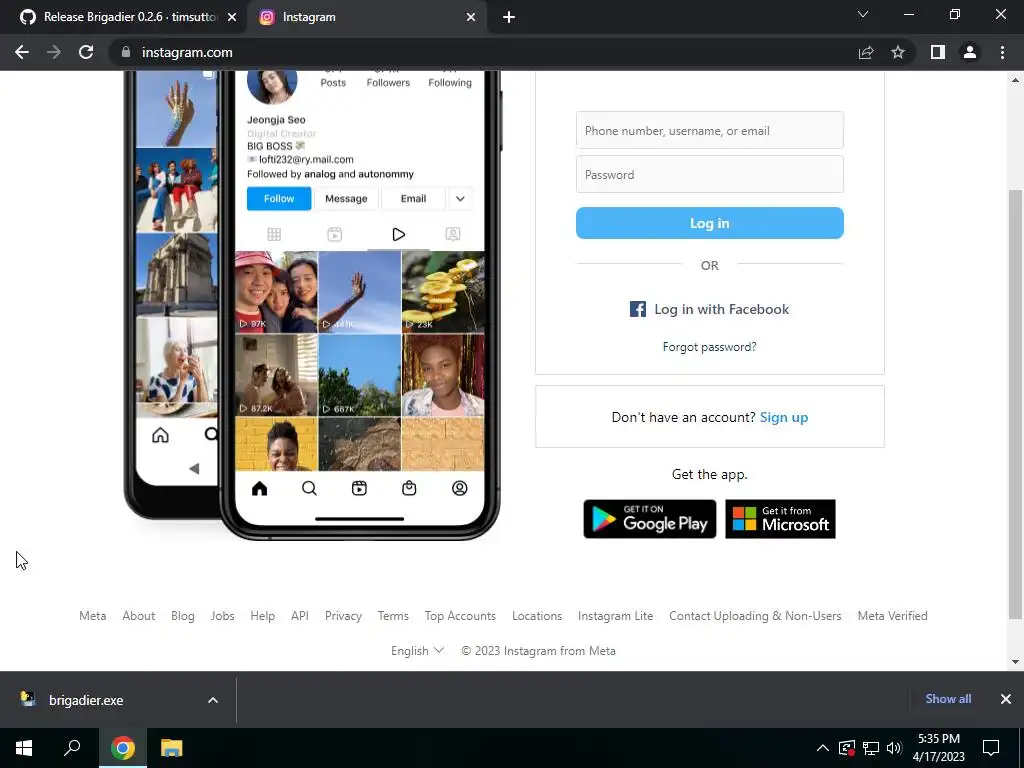1024x768 pixels.
Task: Open Chrome's three-dot menu
Action: pyautogui.click(x=1002, y=52)
